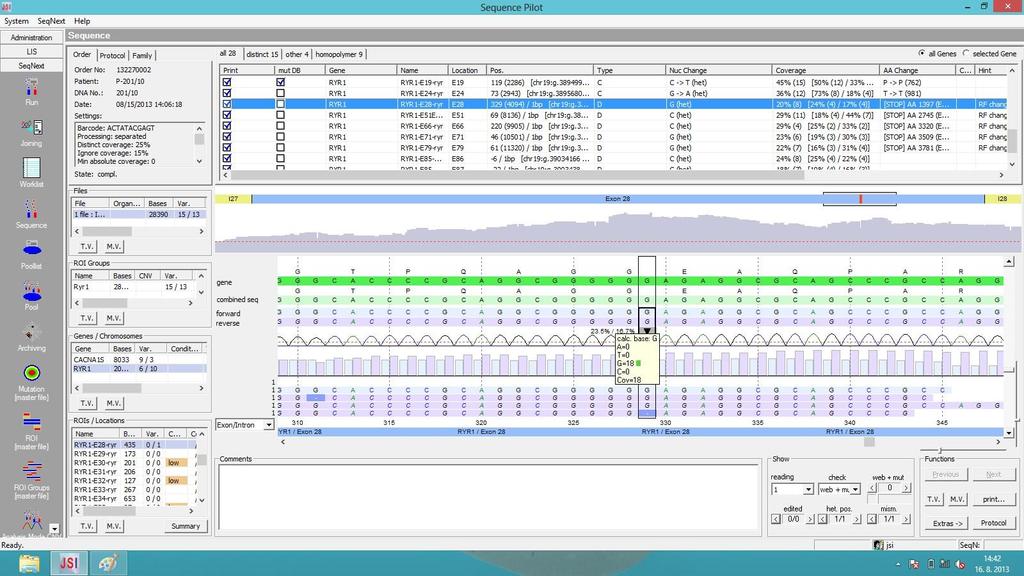The width and height of the screenshot is (1024, 576).
Task: Click the M.V. button under Genes / Chromosomes
Action: point(114,403)
